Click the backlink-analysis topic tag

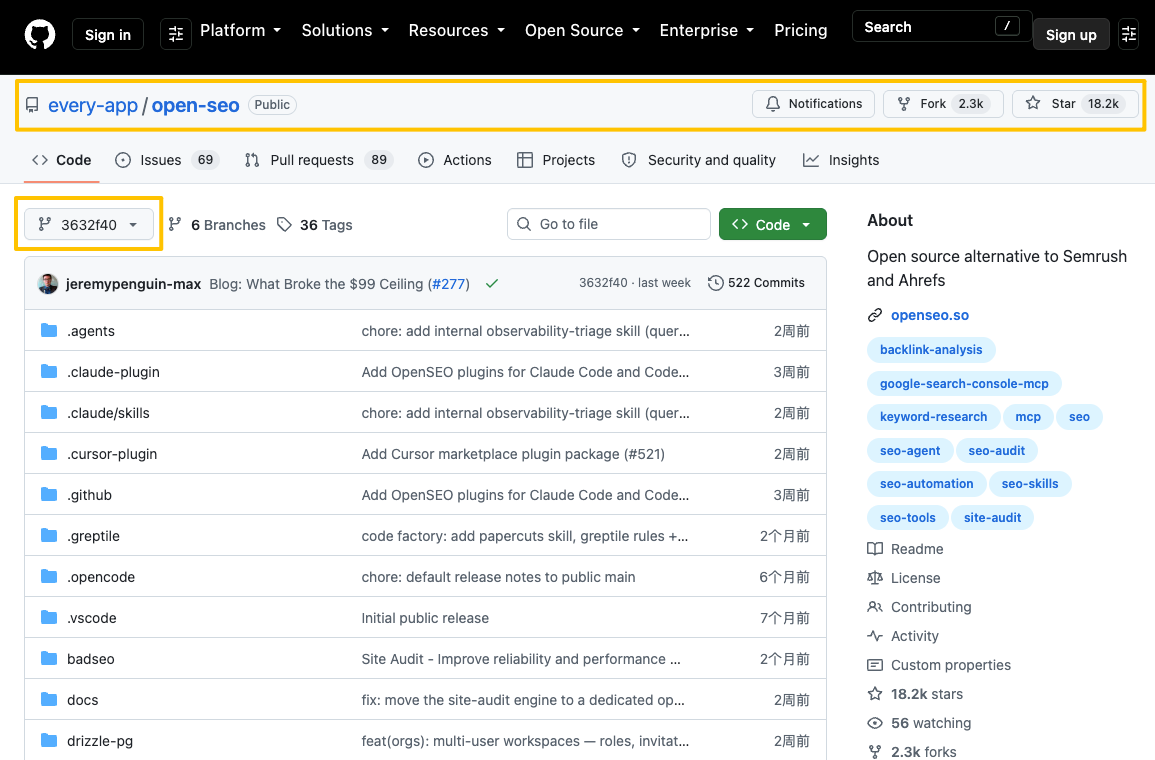tap(931, 350)
